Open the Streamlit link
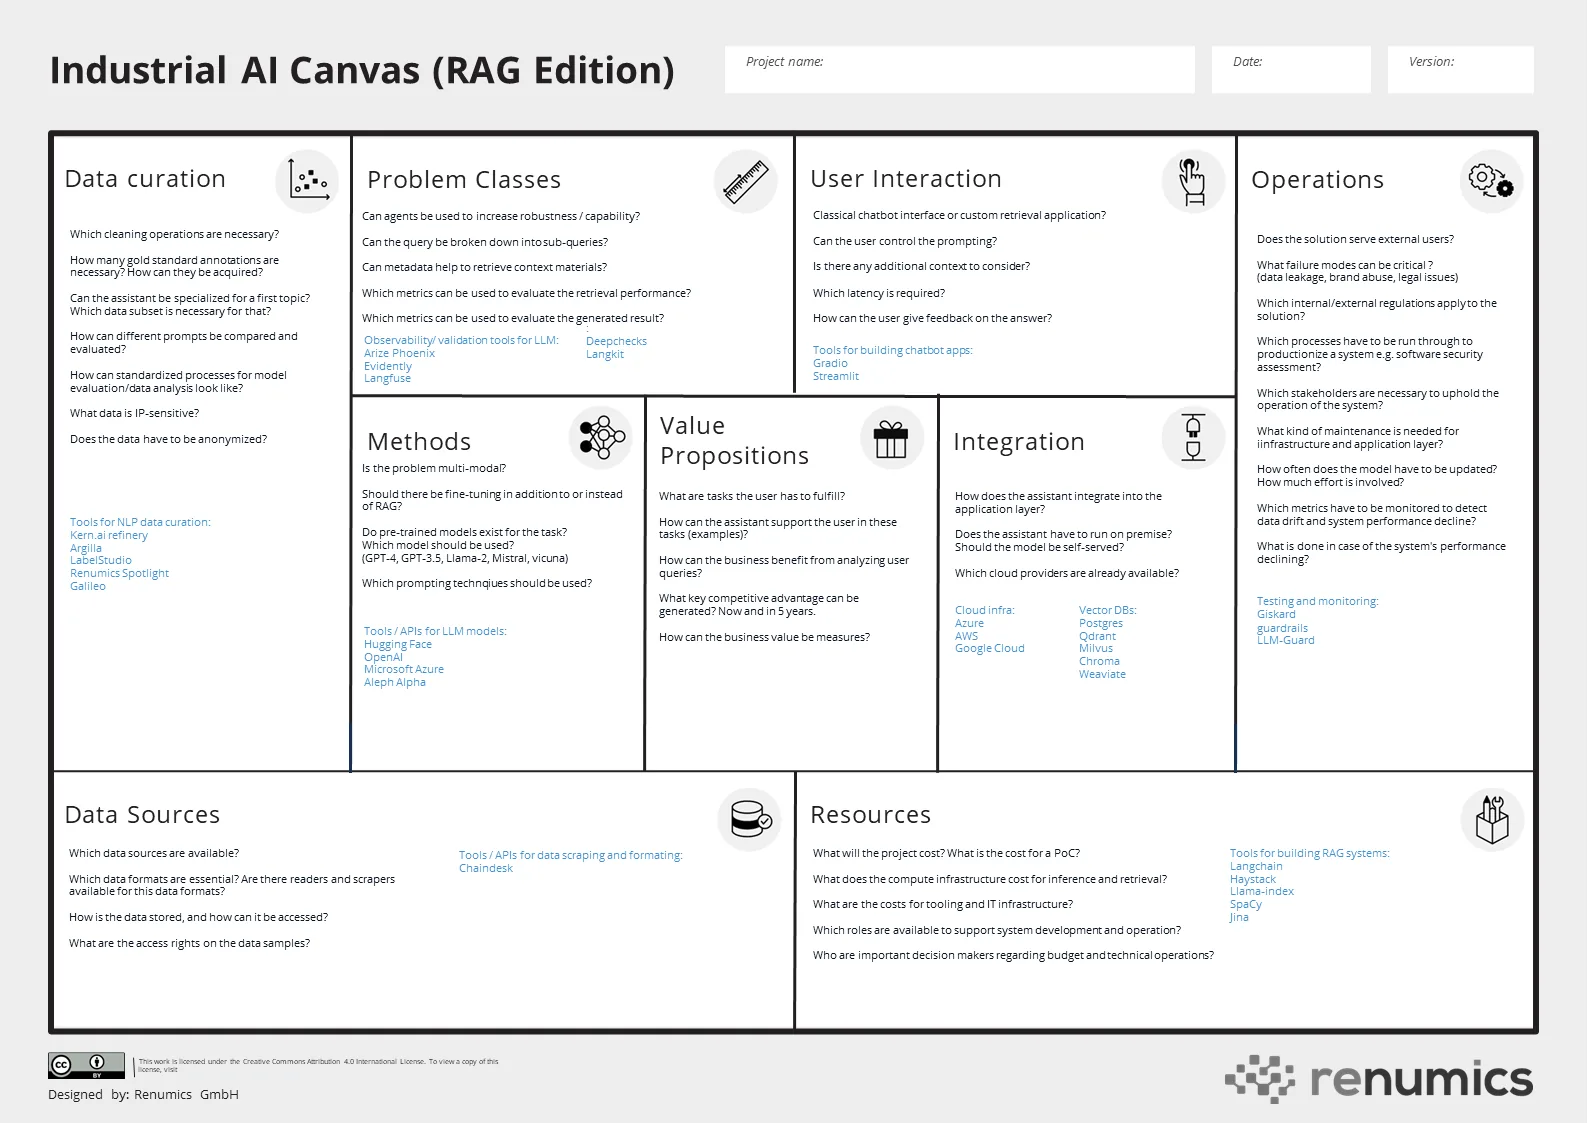Image resolution: width=1588 pixels, height=1123 pixels. (x=836, y=376)
